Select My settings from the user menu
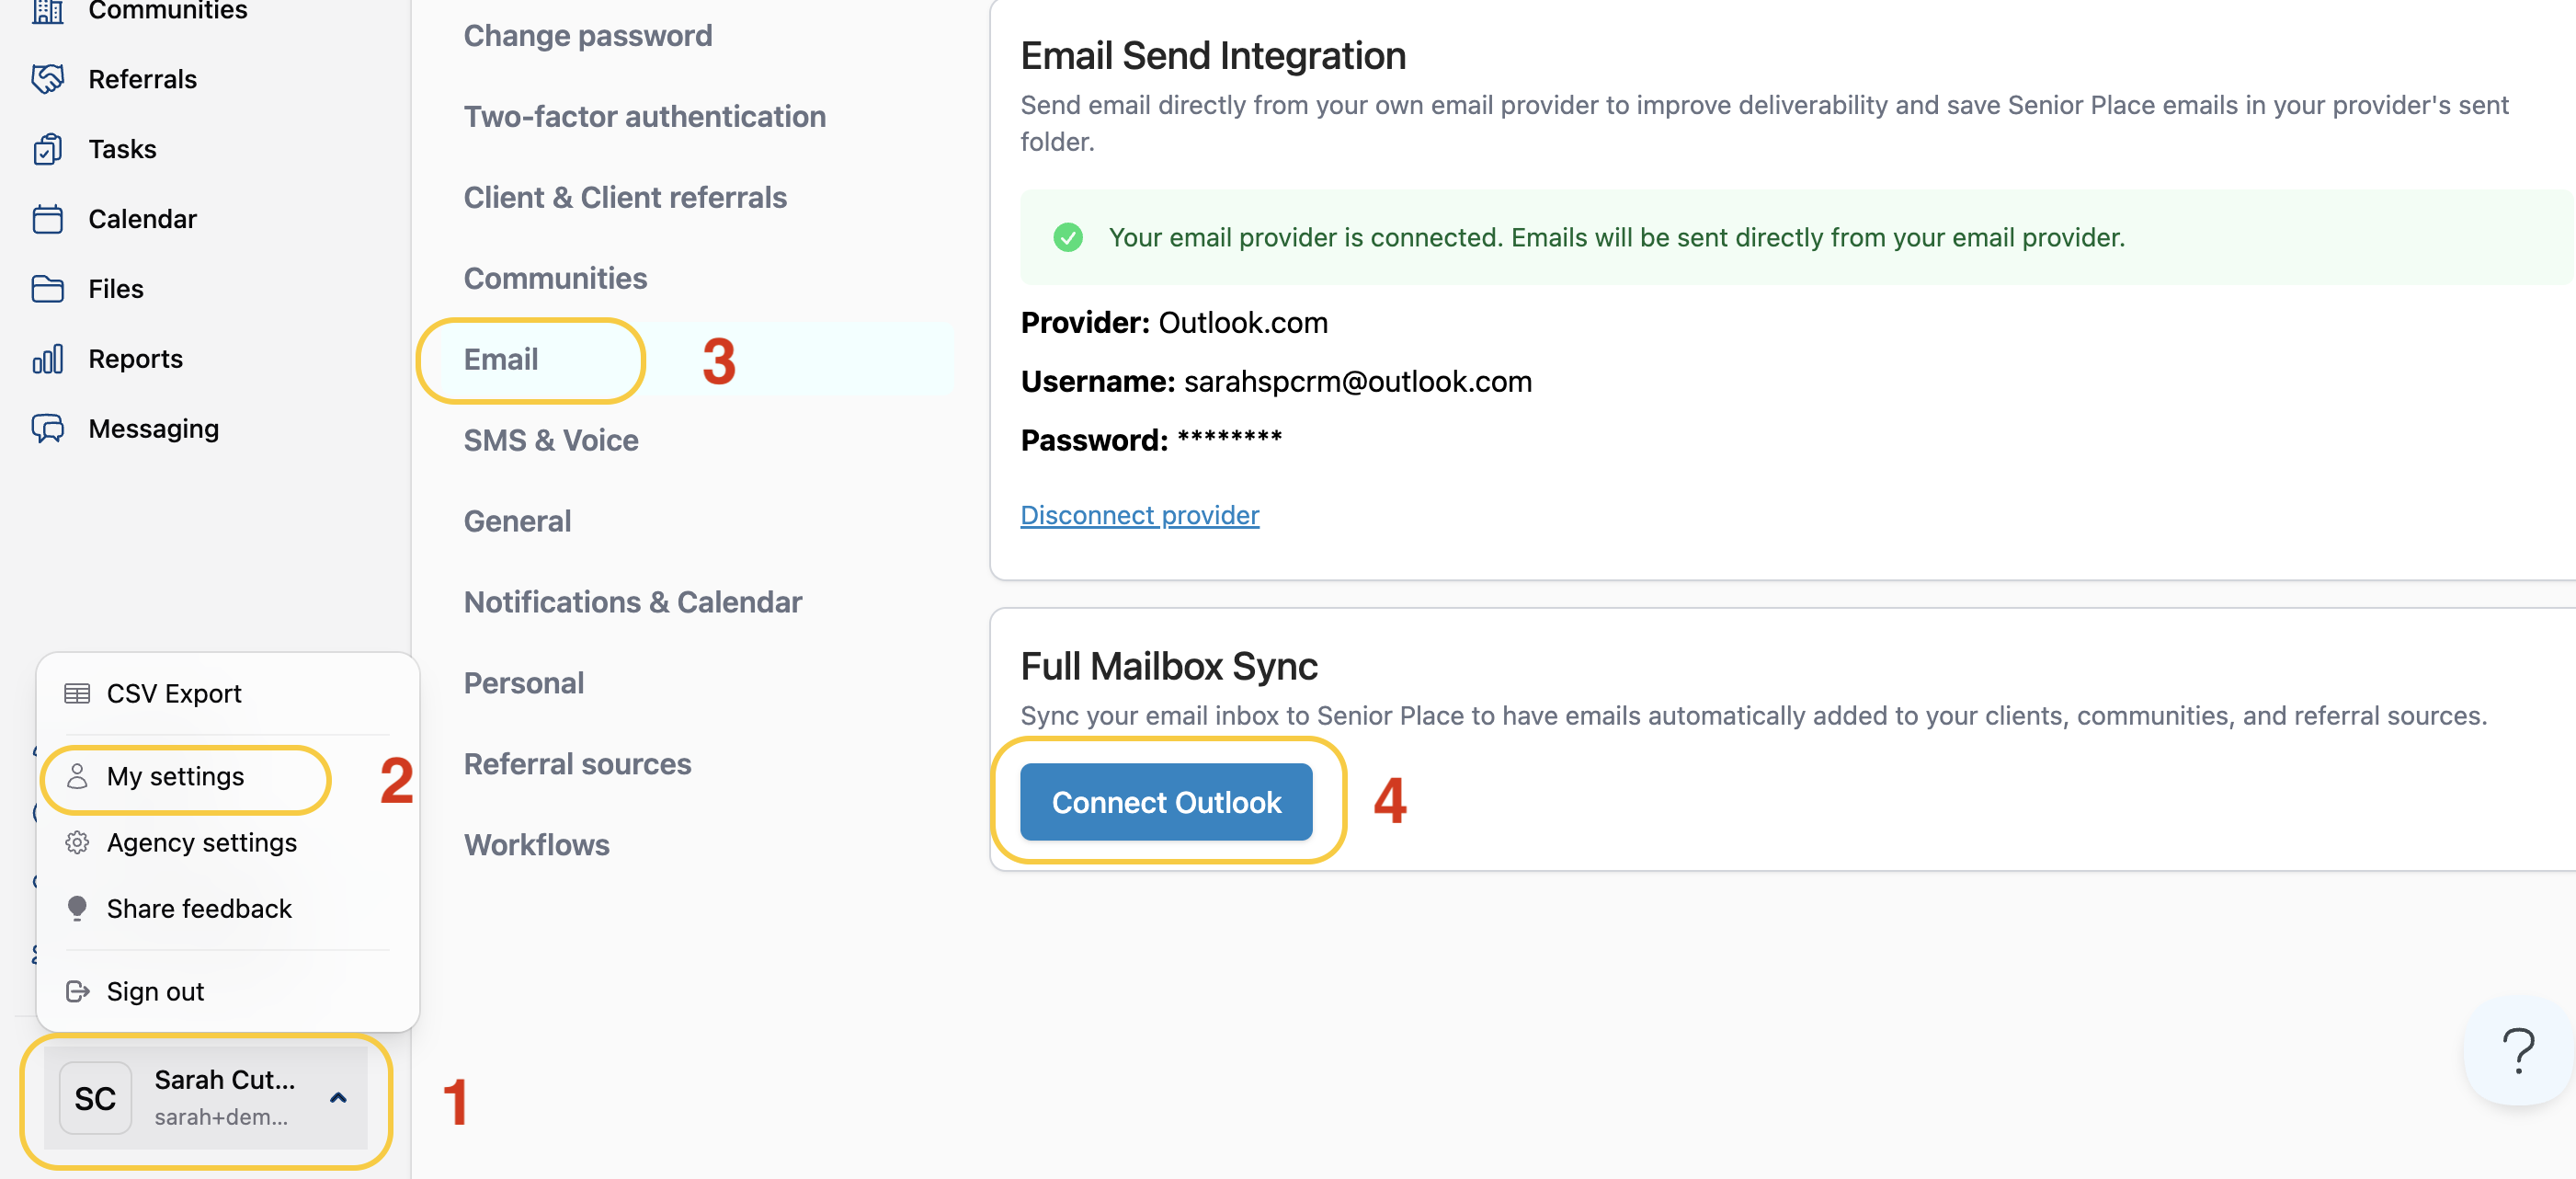Viewport: 2576px width, 1179px height. pyautogui.click(x=175, y=777)
